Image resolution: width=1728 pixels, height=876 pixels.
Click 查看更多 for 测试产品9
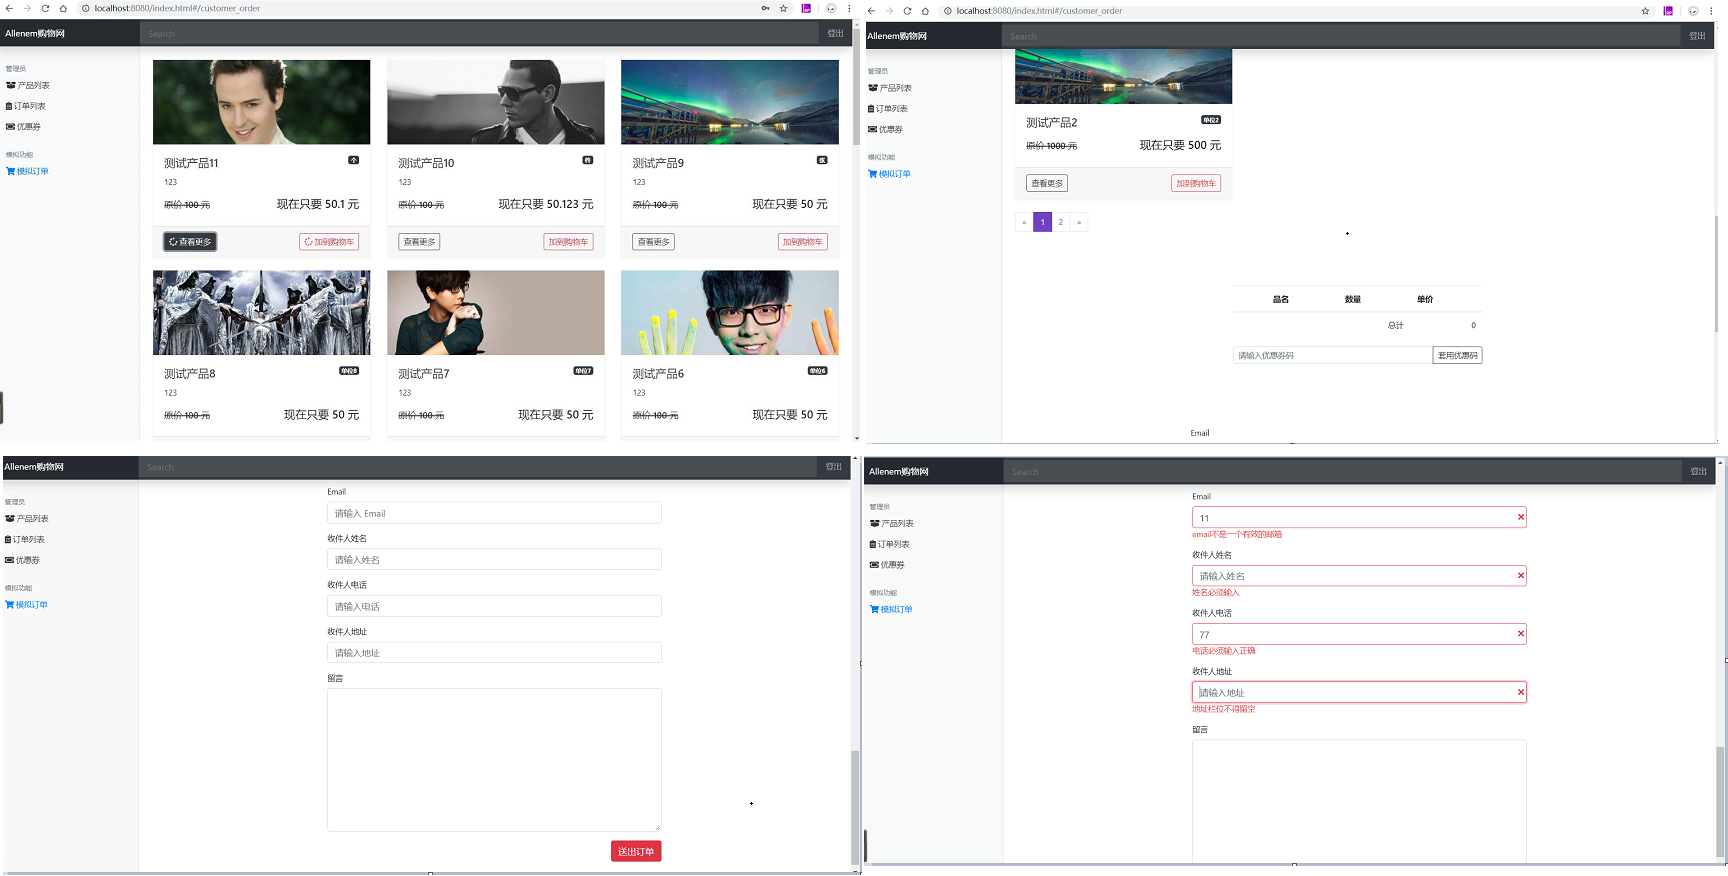(x=654, y=242)
